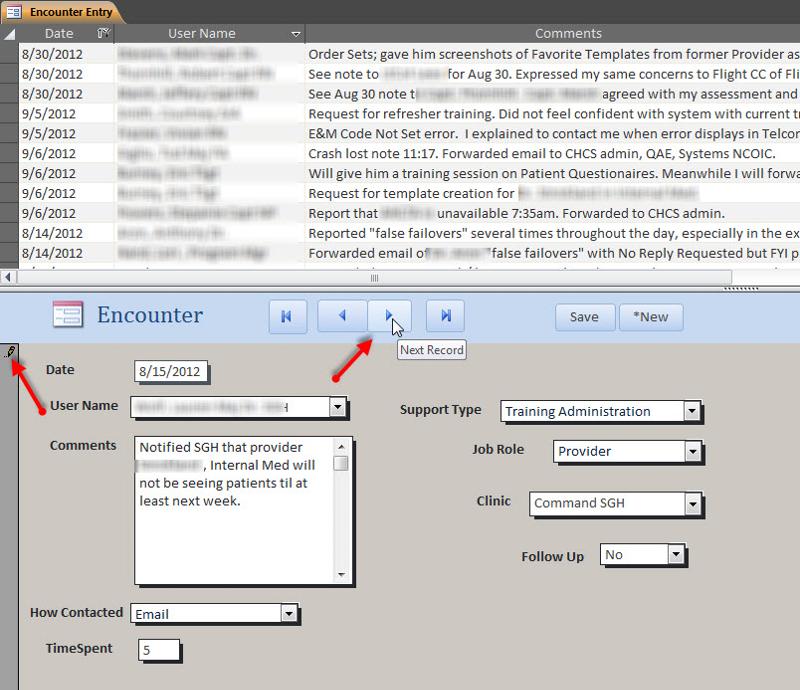This screenshot has width=800, height=690.
Task: Click the datasheet select-all corner triangle
Action: coord(9,33)
